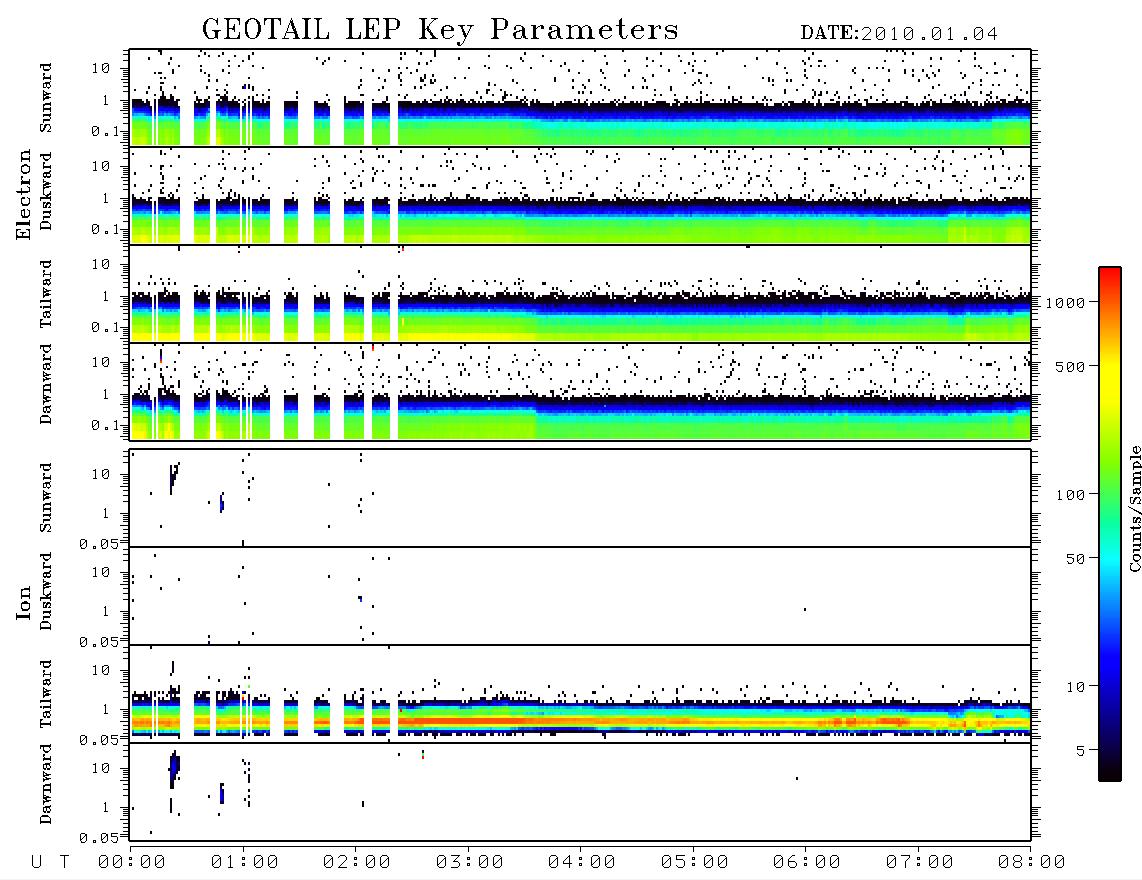Click the U T axis label

coord(50,862)
